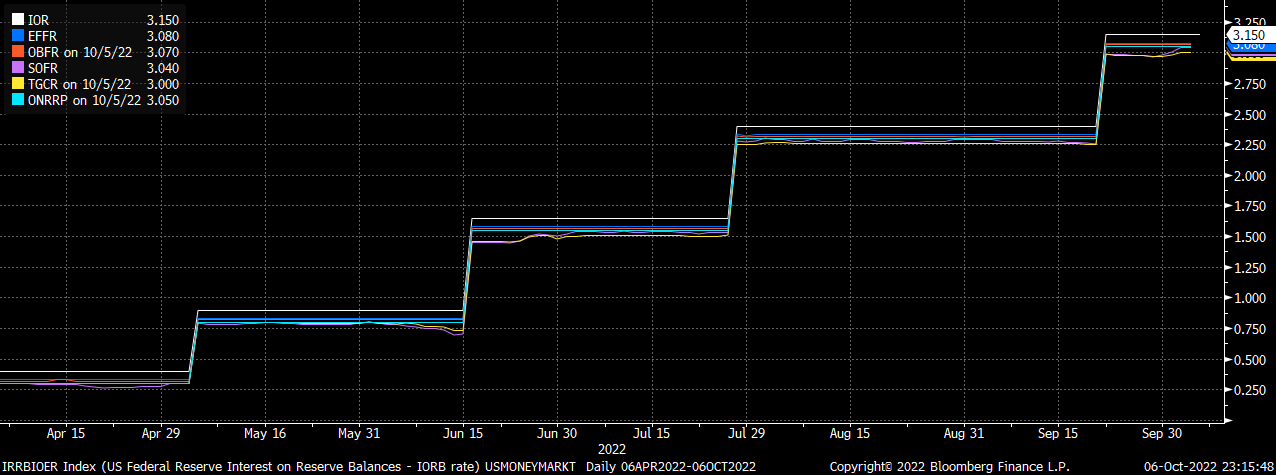Click the Apr 15 date label
Viewport: 1276px width, 475px height.
tap(64, 435)
